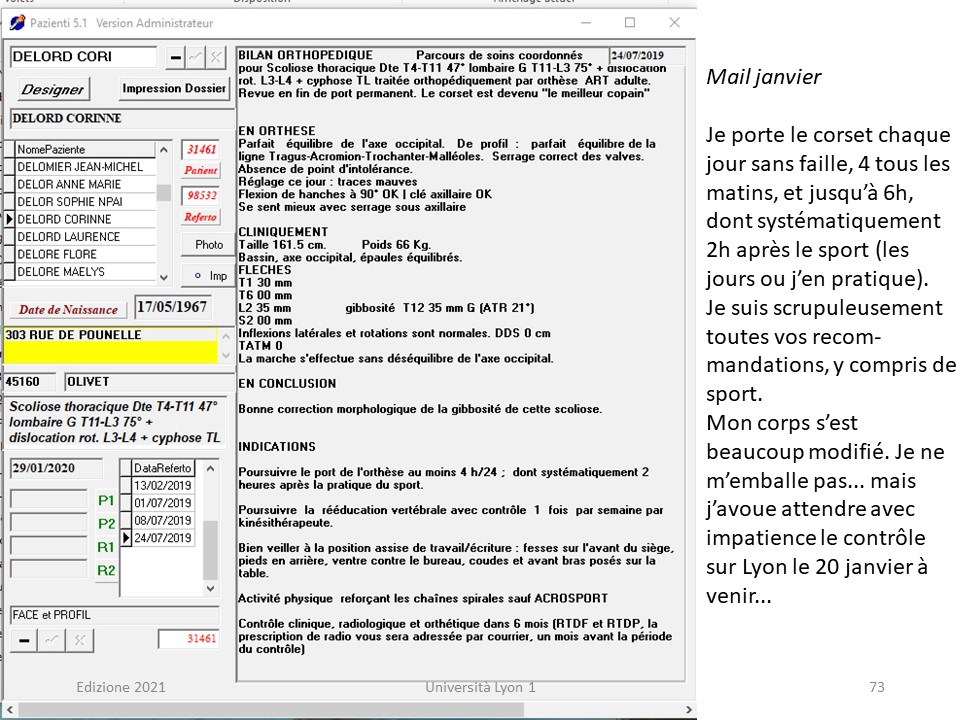Click the bottom X button under FACE et PROFIL
Screen dimensions: 960x720
click(80, 640)
